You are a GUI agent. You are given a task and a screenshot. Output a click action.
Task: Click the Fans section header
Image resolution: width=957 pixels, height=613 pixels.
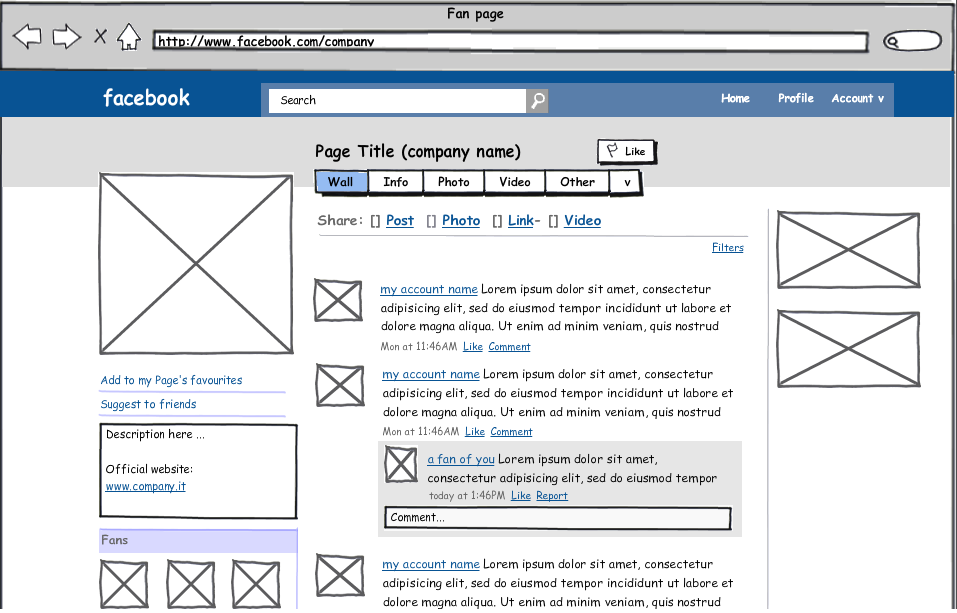(x=198, y=540)
